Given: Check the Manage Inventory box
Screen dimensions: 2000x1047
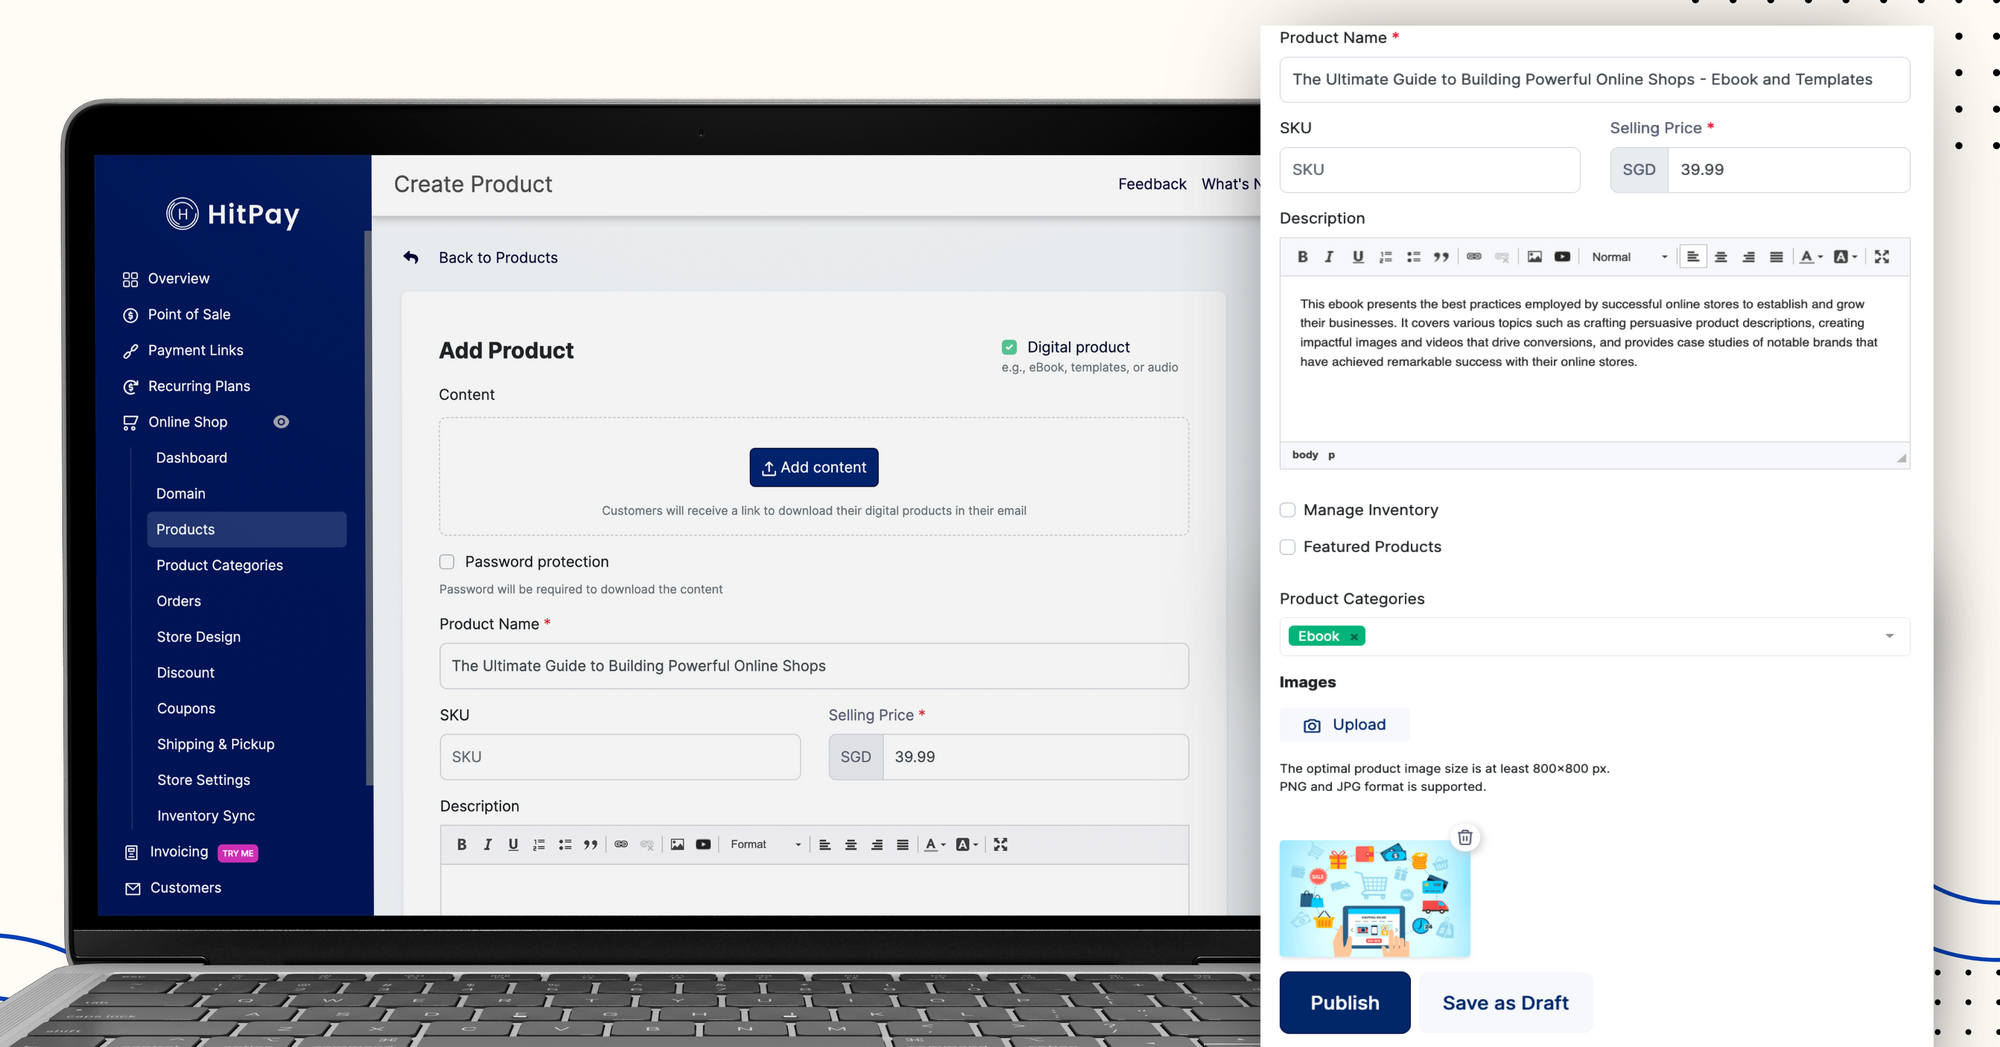Looking at the screenshot, I should click(x=1288, y=510).
